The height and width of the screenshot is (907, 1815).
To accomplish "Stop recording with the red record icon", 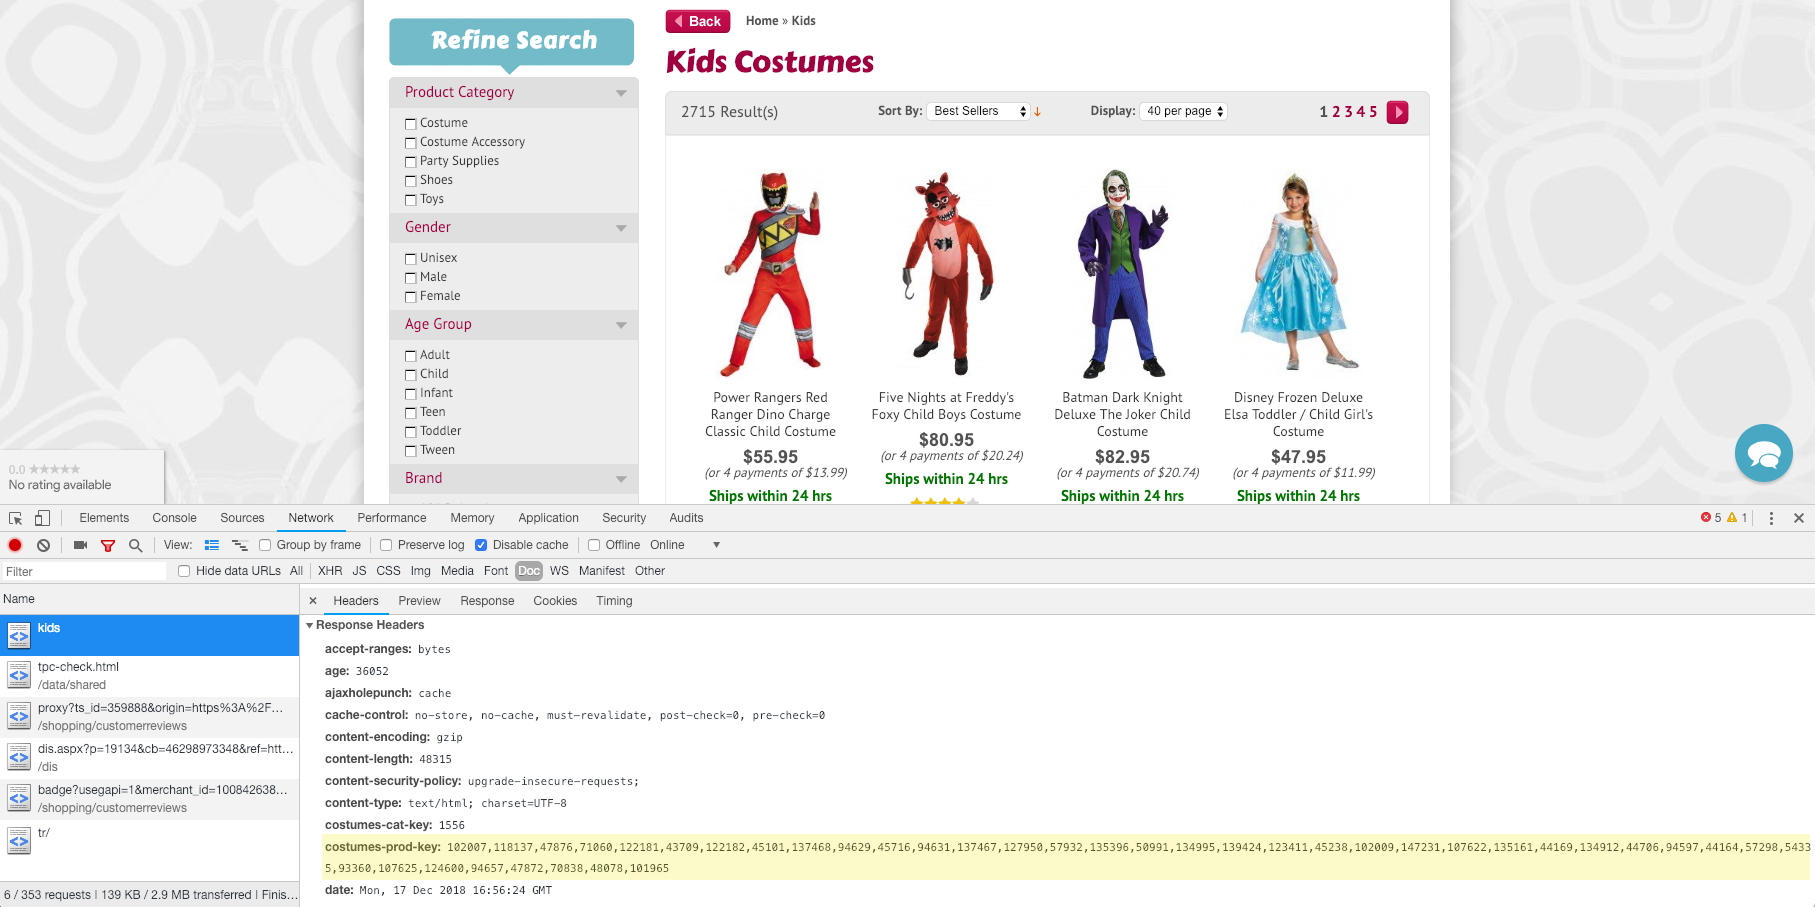I will pyautogui.click(x=15, y=545).
